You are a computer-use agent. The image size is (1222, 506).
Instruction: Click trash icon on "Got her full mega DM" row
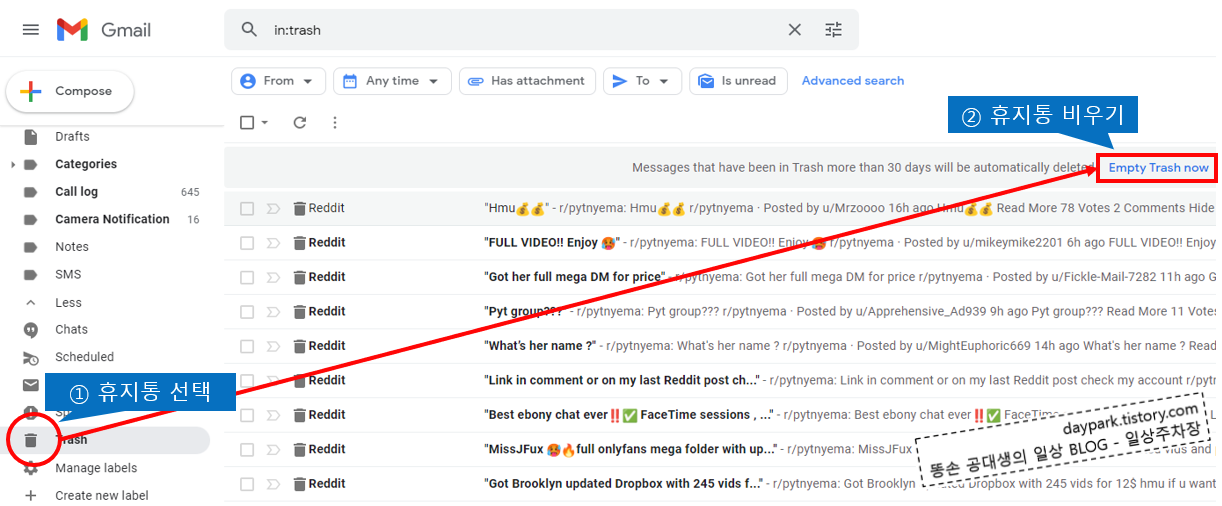pos(299,277)
